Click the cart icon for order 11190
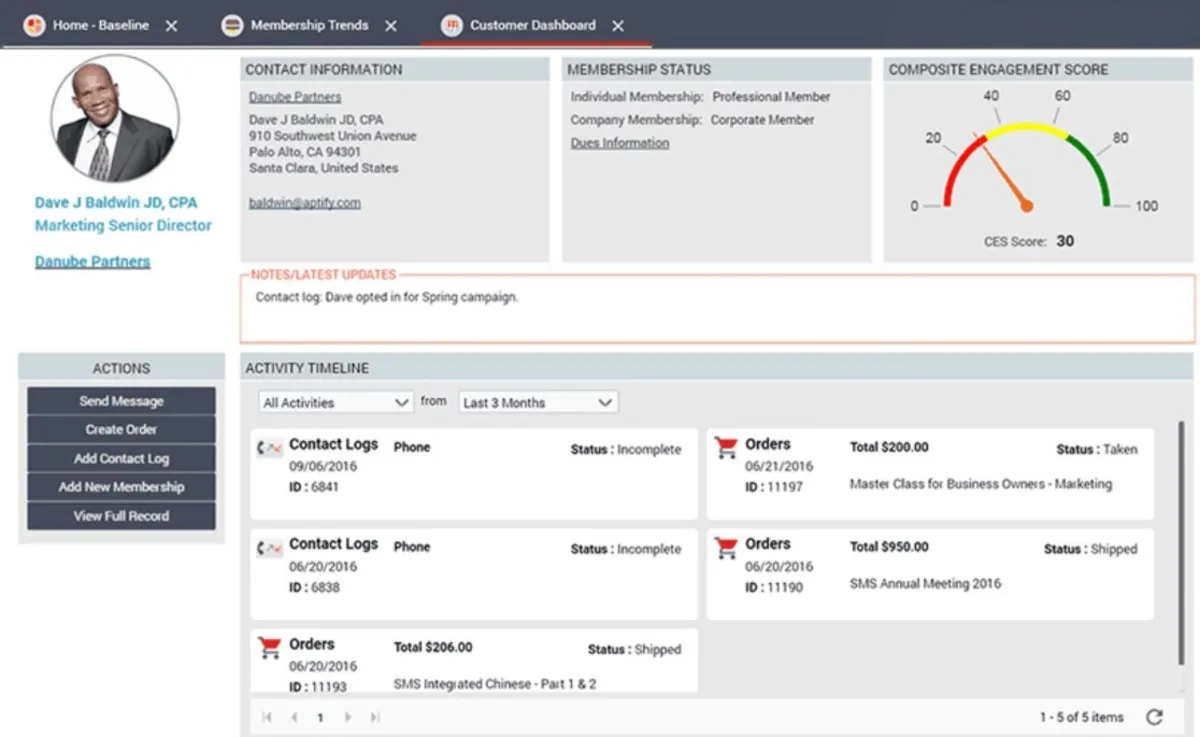Image resolution: width=1200 pixels, height=737 pixels. [726, 548]
